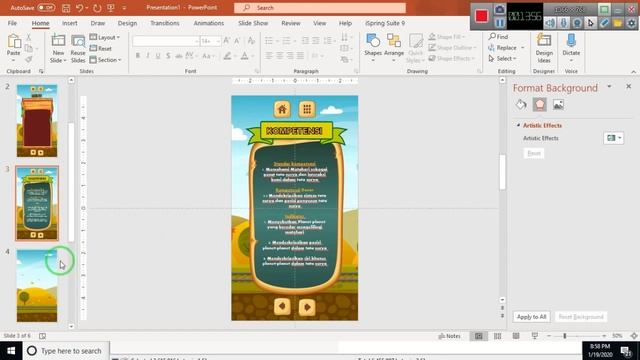Open the Section dropdown

[105, 60]
